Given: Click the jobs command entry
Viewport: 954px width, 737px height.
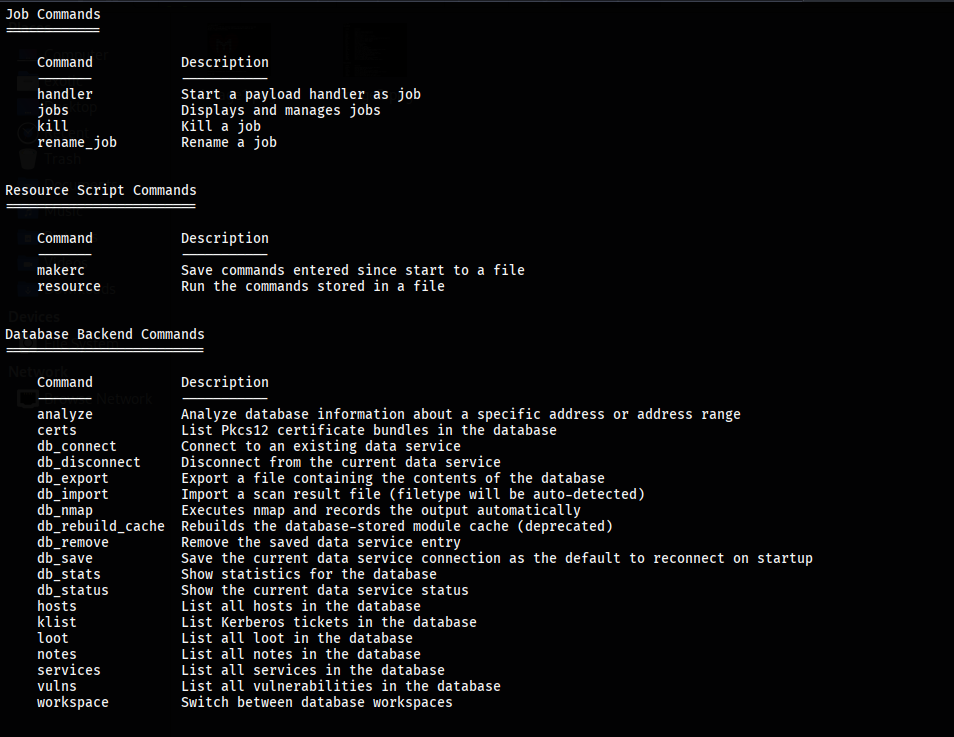Looking at the screenshot, I should 53,110.
